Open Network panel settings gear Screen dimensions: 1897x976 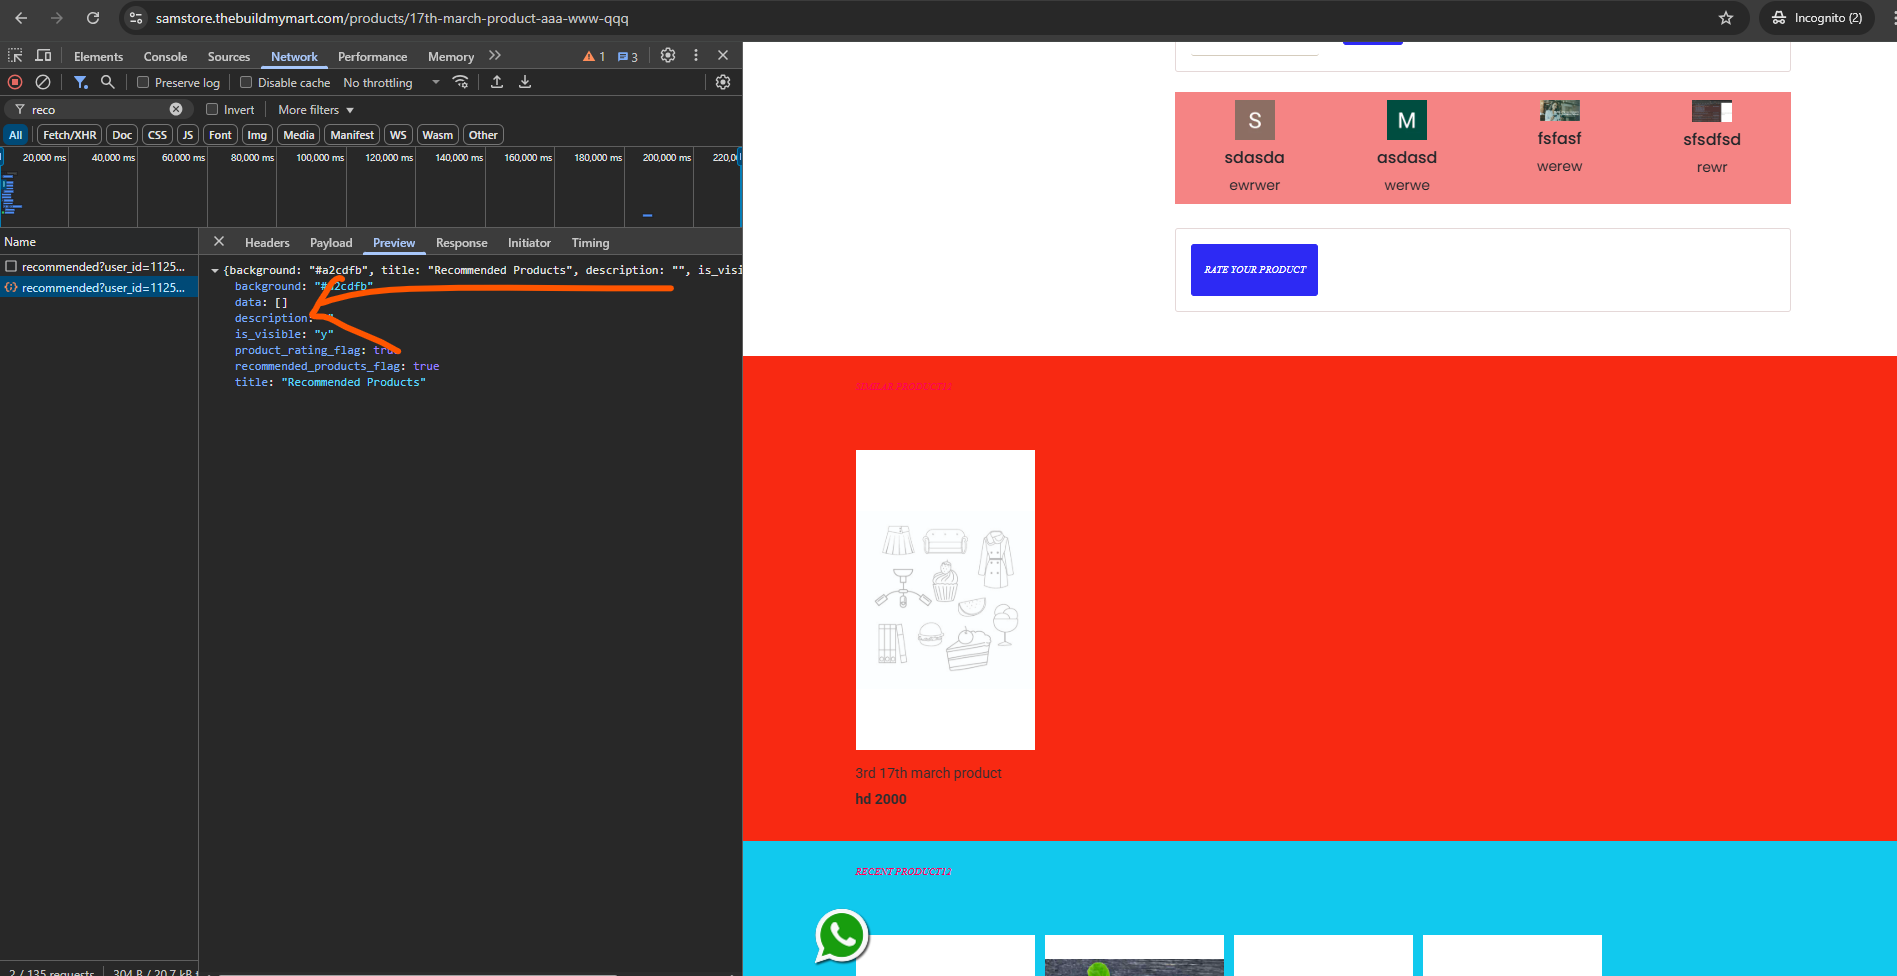723,82
